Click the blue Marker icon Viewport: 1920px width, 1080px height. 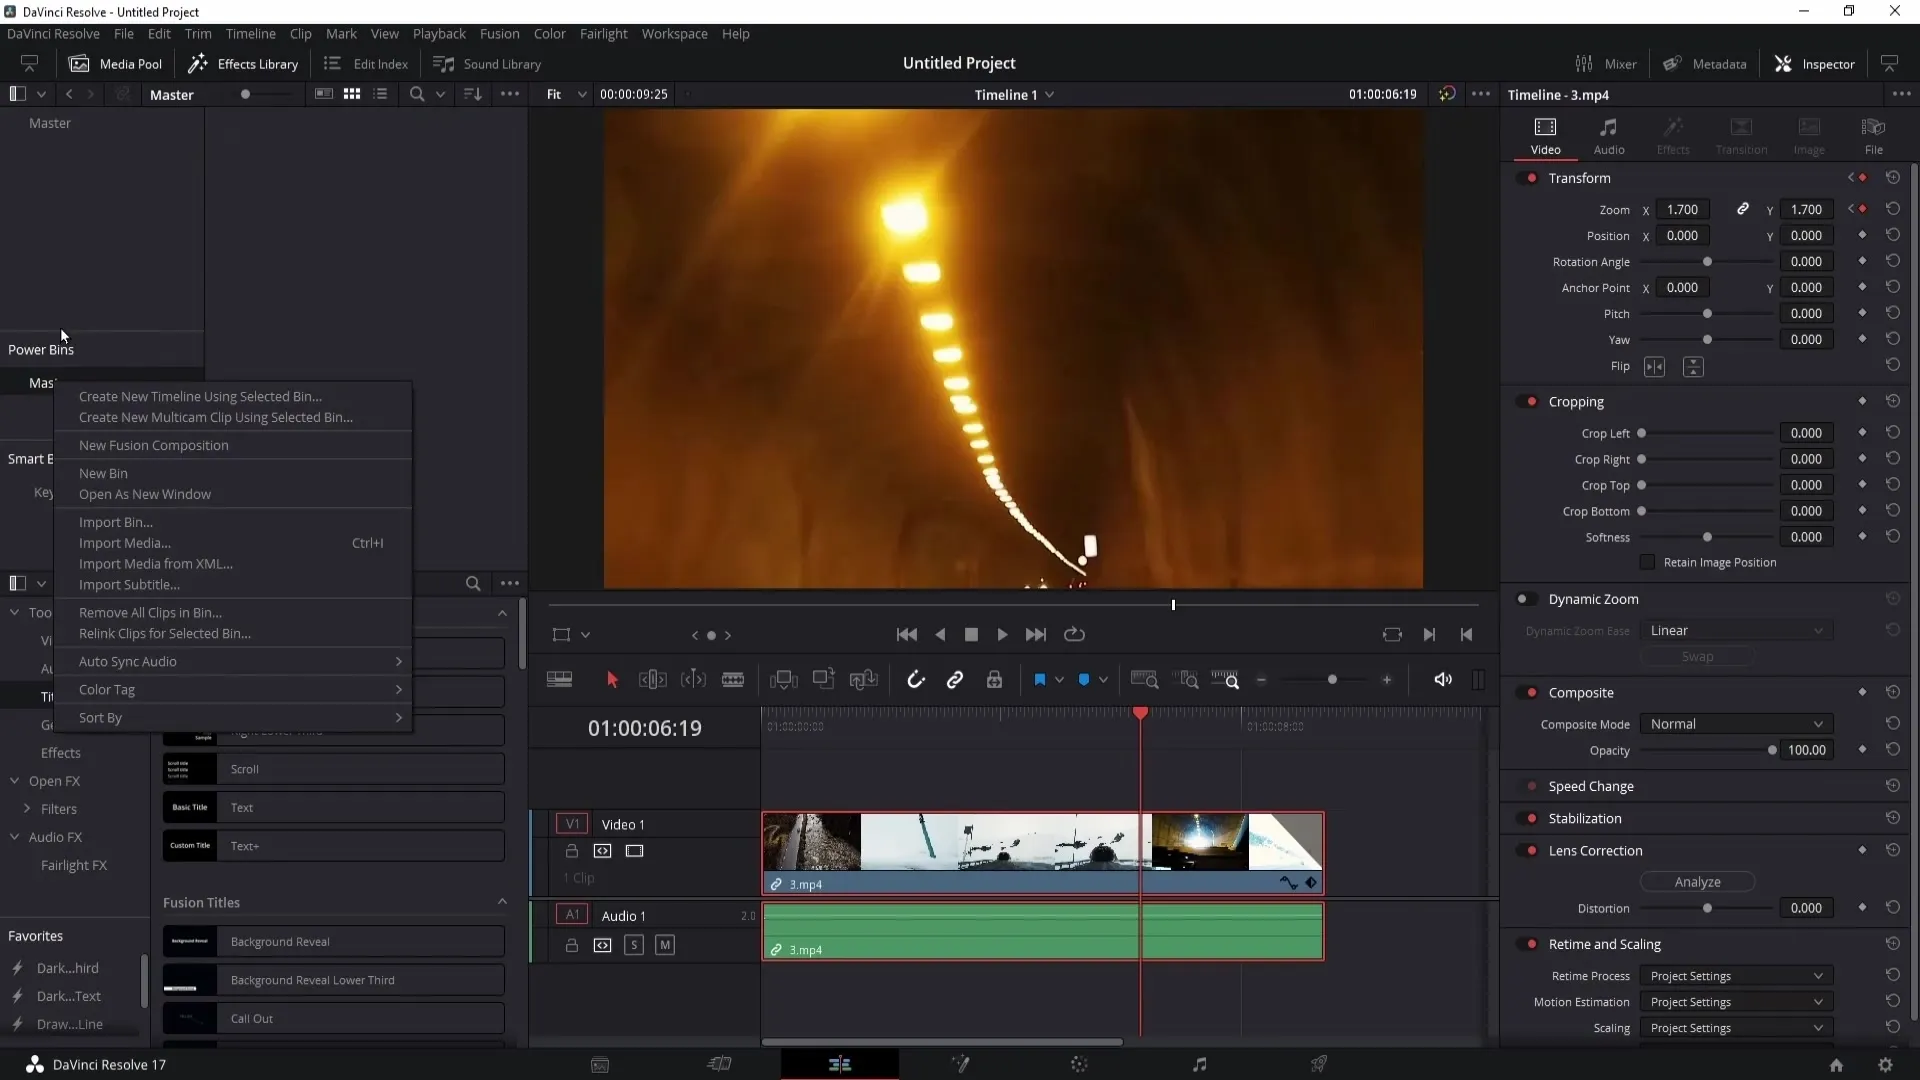click(x=1084, y=680)
